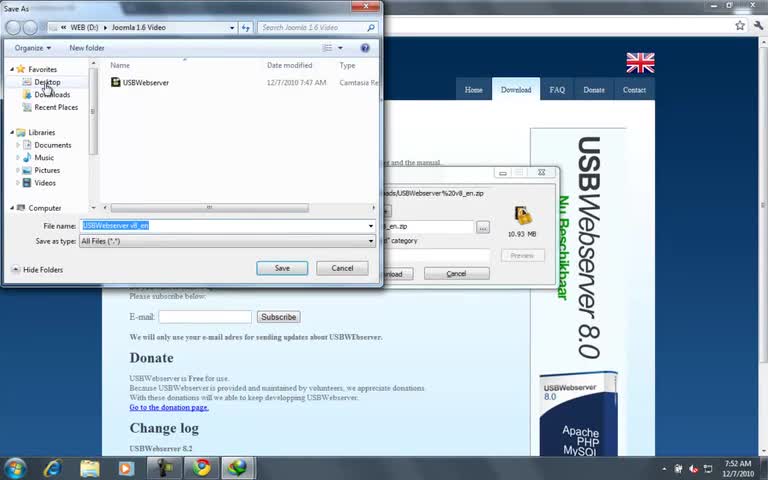The height and width of the screenshot is (480, 768).
Task: Collapse the Computer node
Action: (x=12, y=208)
